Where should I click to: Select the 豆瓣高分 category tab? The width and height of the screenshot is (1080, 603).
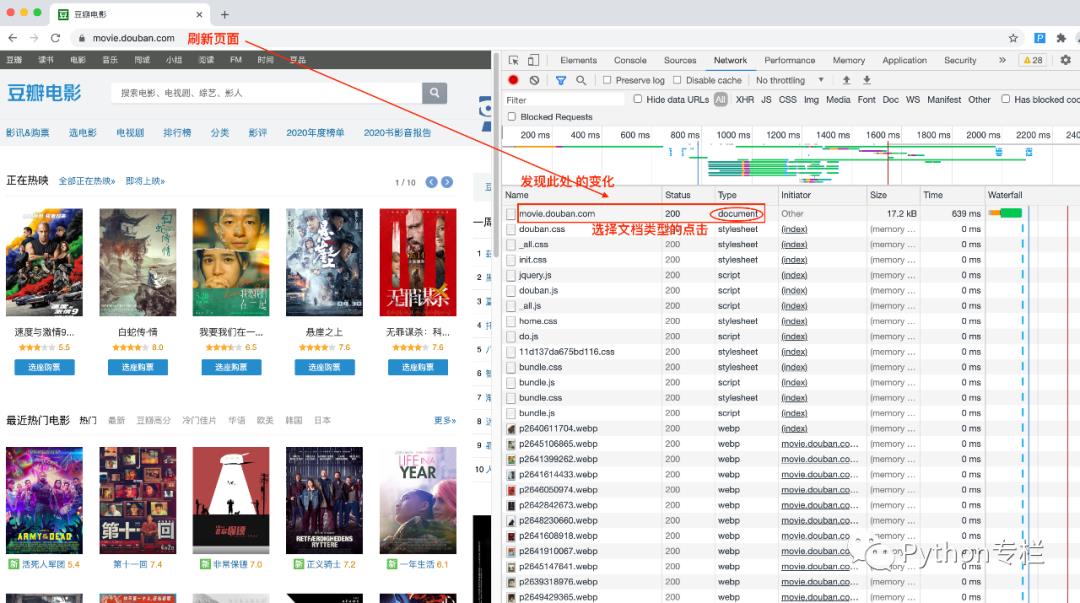(x=153, y=420)
